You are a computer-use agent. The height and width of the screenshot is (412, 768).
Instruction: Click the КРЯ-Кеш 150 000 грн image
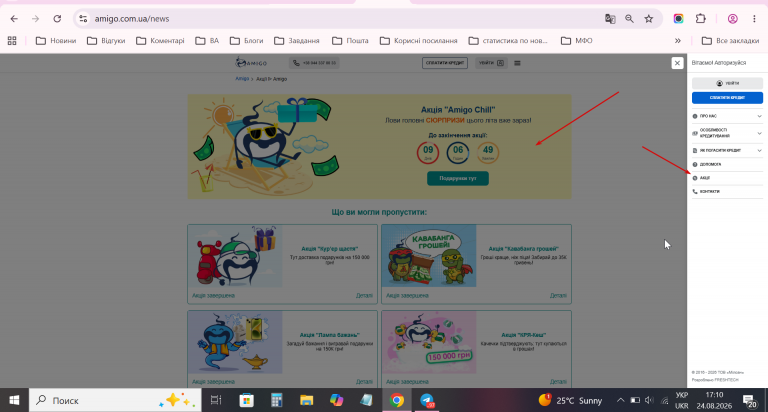click(x=429, y=342)
